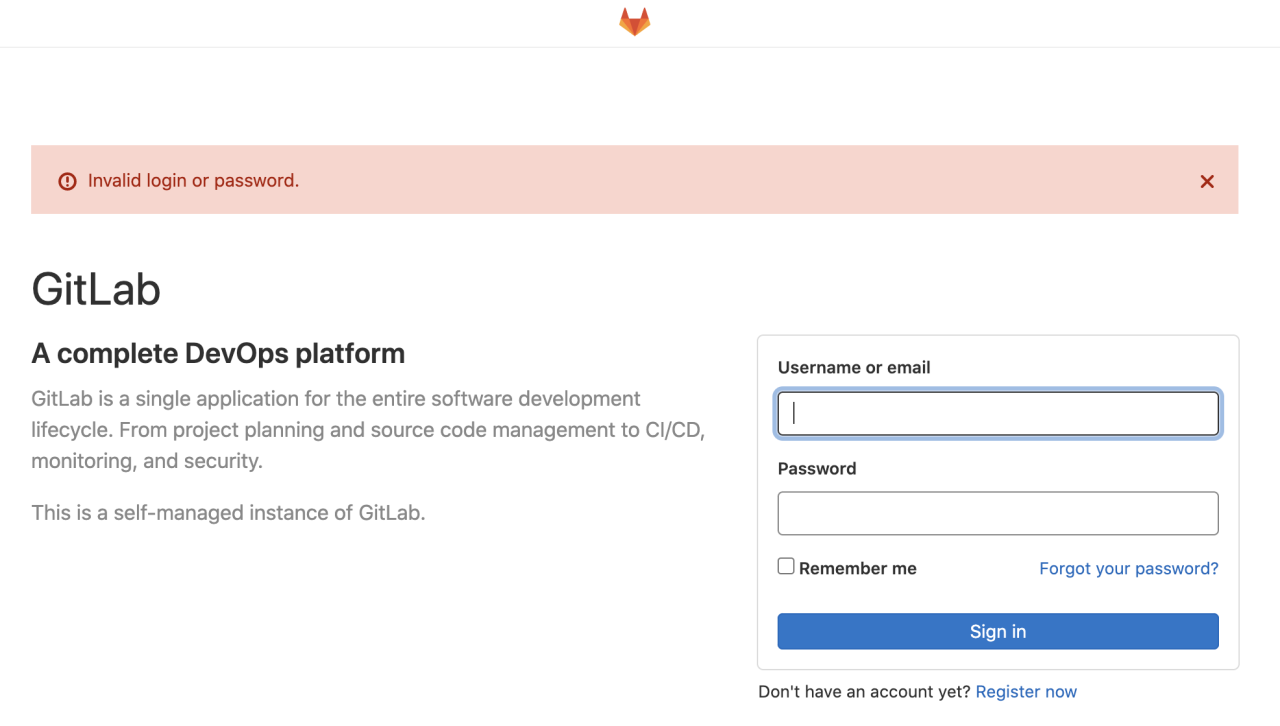
Task: Click the Password label above field
Action: [x=817, y=469]
